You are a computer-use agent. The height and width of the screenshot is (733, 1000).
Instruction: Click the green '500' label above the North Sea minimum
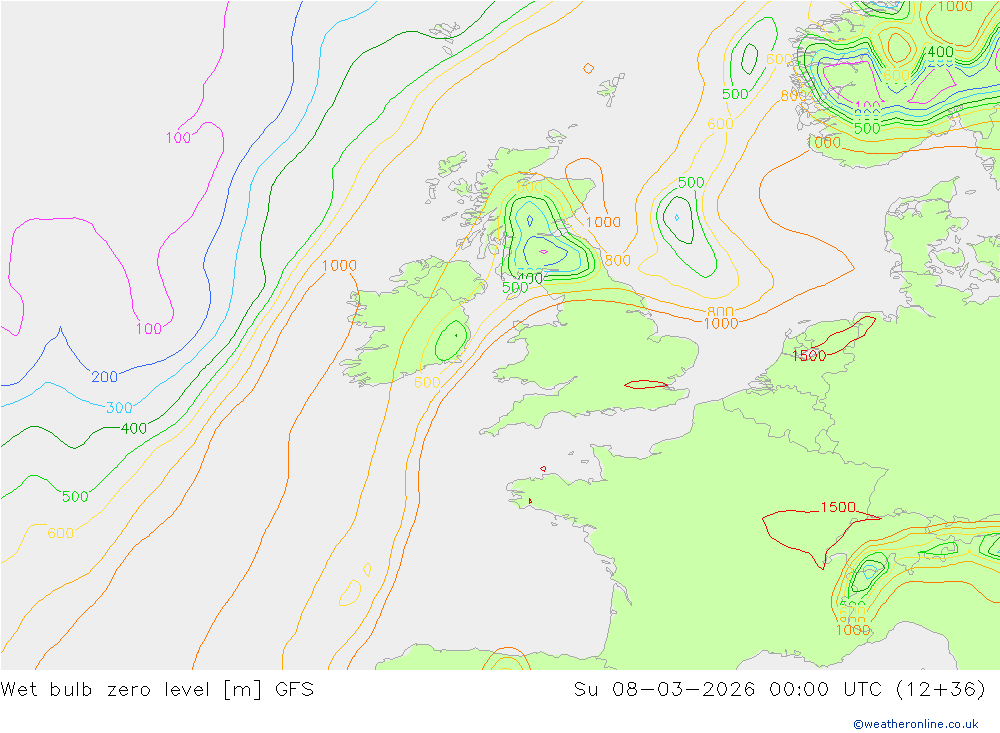click(691, 183)
